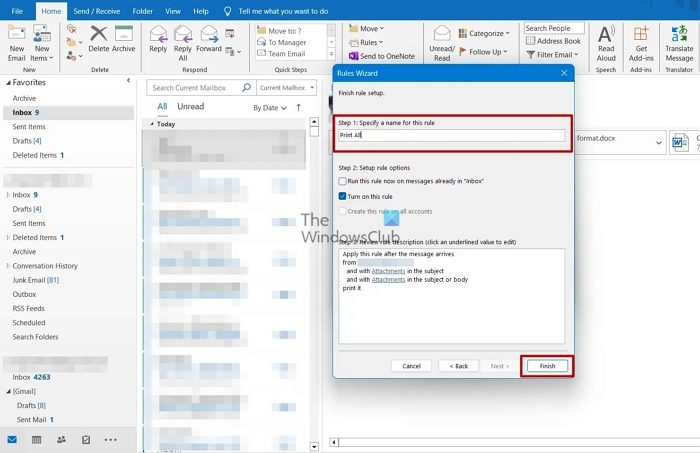Open Get Add-ins

641,44
